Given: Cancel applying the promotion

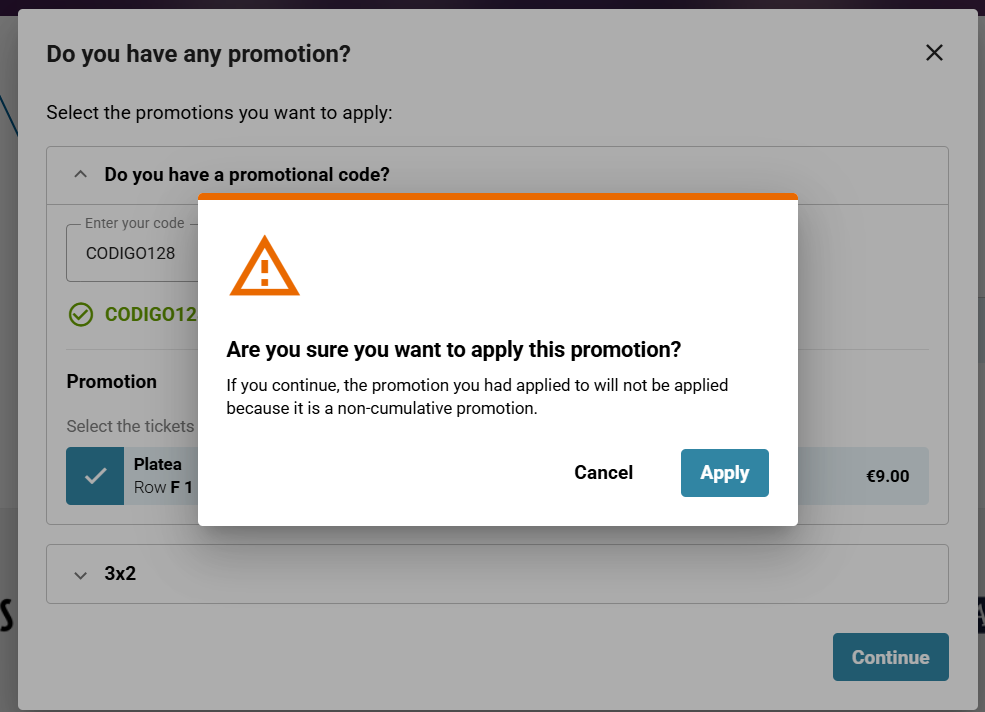Looking at the screenshot, I should pos(603,473).
